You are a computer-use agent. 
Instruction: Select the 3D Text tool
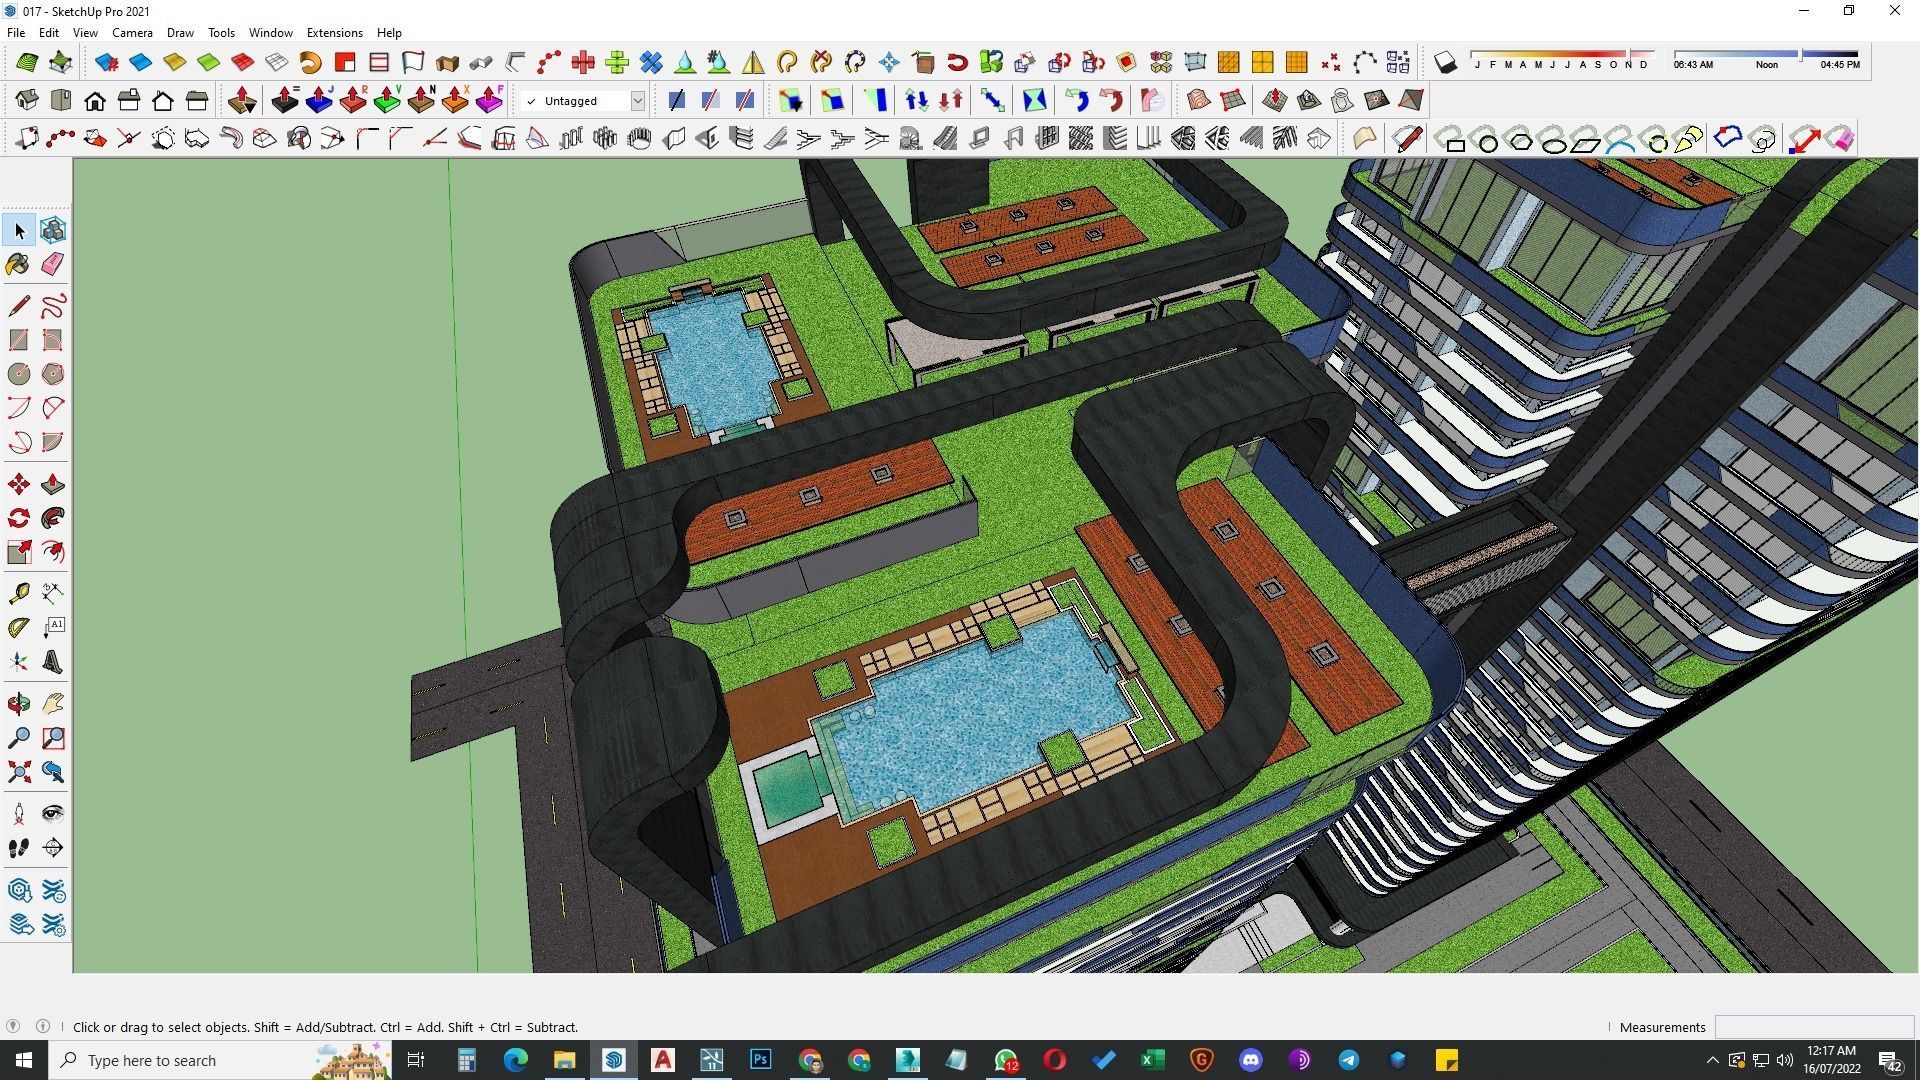pos(53,662)
